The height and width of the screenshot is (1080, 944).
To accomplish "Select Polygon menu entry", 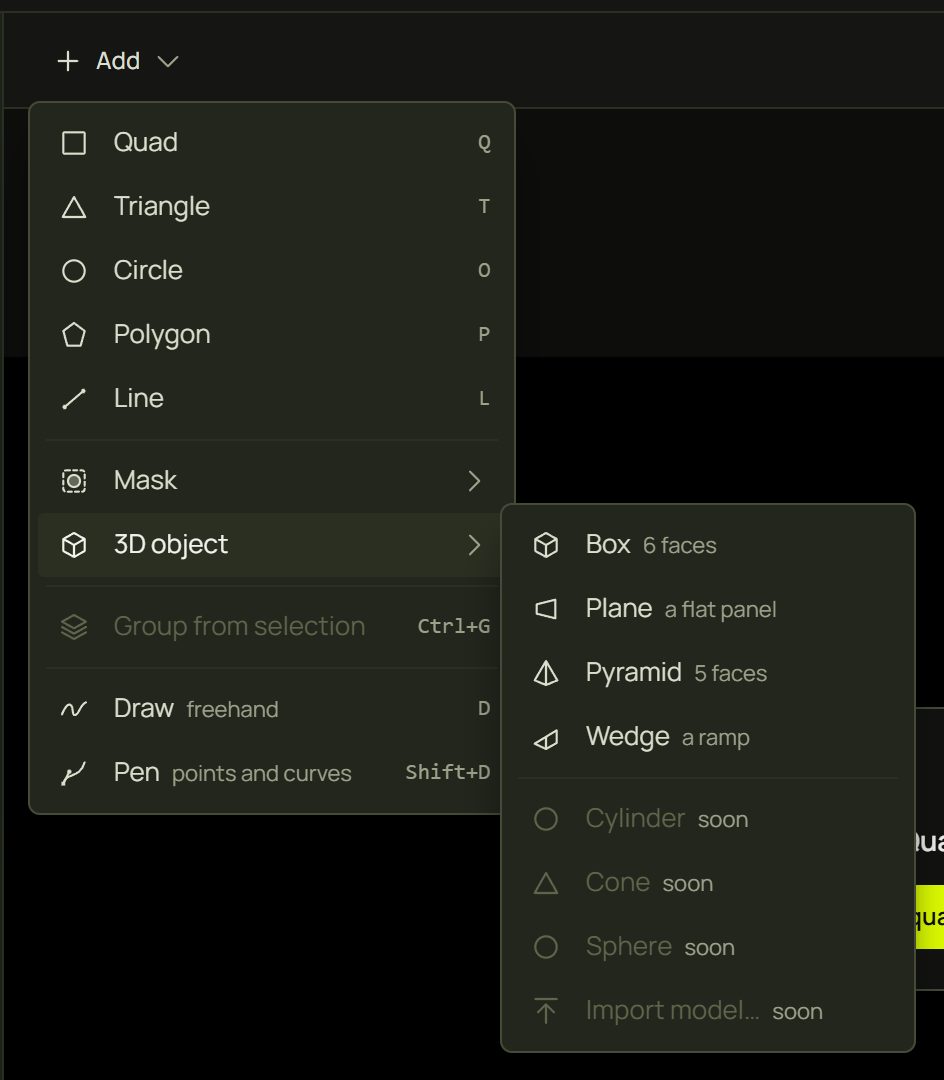I will click(272, 335).
